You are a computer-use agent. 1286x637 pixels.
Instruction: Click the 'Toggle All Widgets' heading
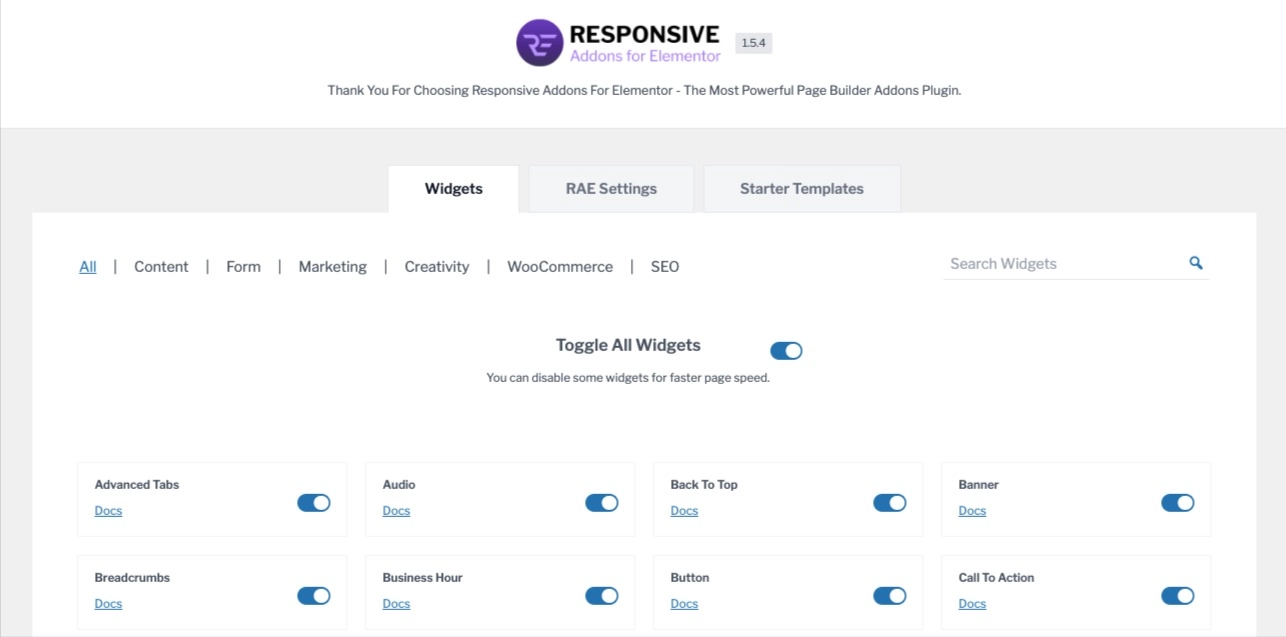[628, 345]
